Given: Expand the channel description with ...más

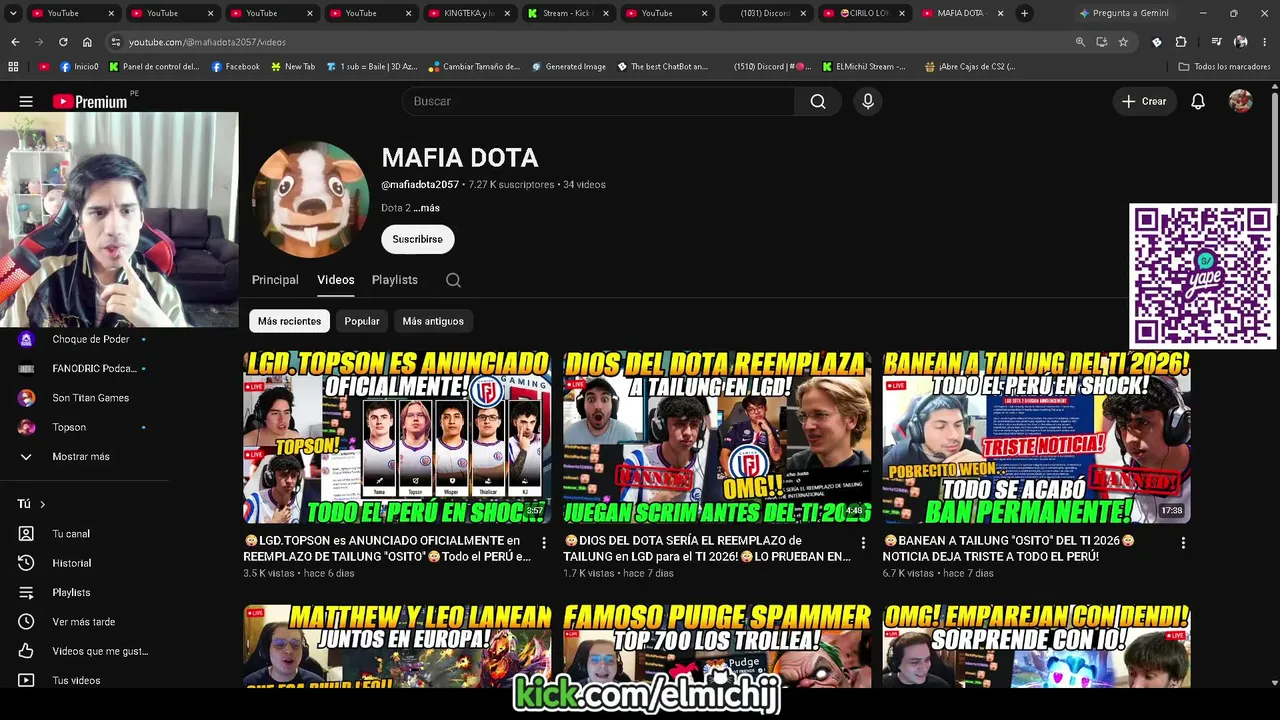Looking at the screenshot, I should pos(426,208).
